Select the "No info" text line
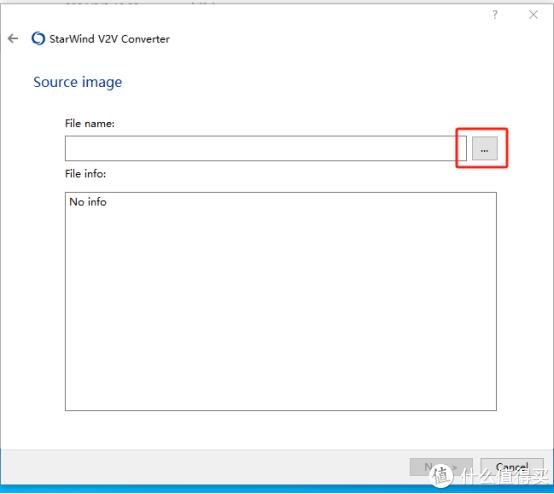 [x=88, y=202]
